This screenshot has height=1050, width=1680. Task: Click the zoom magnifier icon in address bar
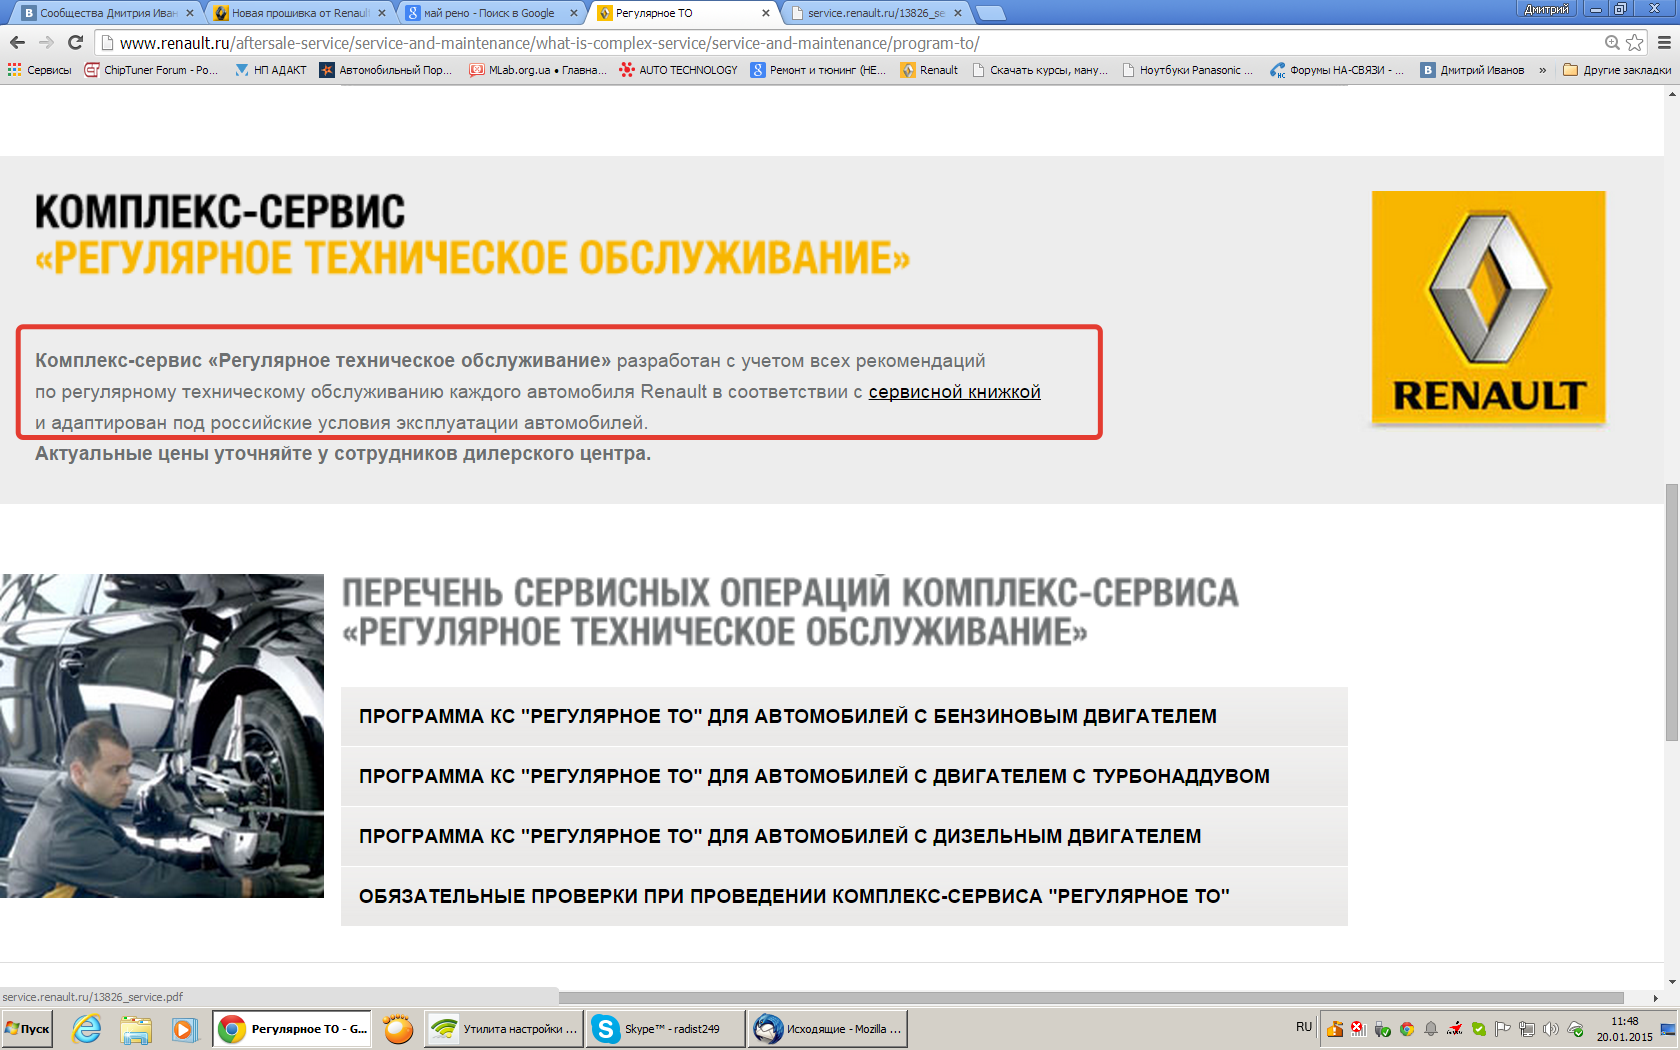[x=1612, y=43]
